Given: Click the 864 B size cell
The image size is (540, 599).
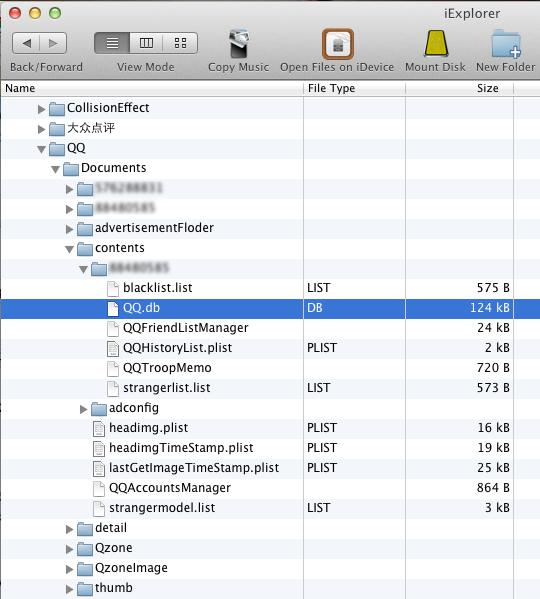Looking at the screenshot, I should (x=459, y=488).
